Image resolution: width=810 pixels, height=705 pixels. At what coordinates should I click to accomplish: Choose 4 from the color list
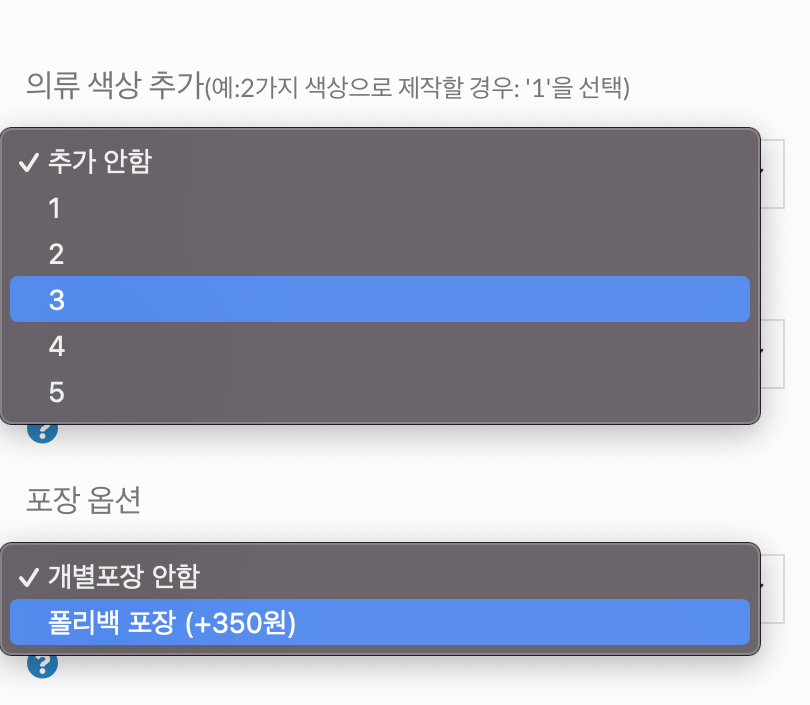tap(56, 346)
